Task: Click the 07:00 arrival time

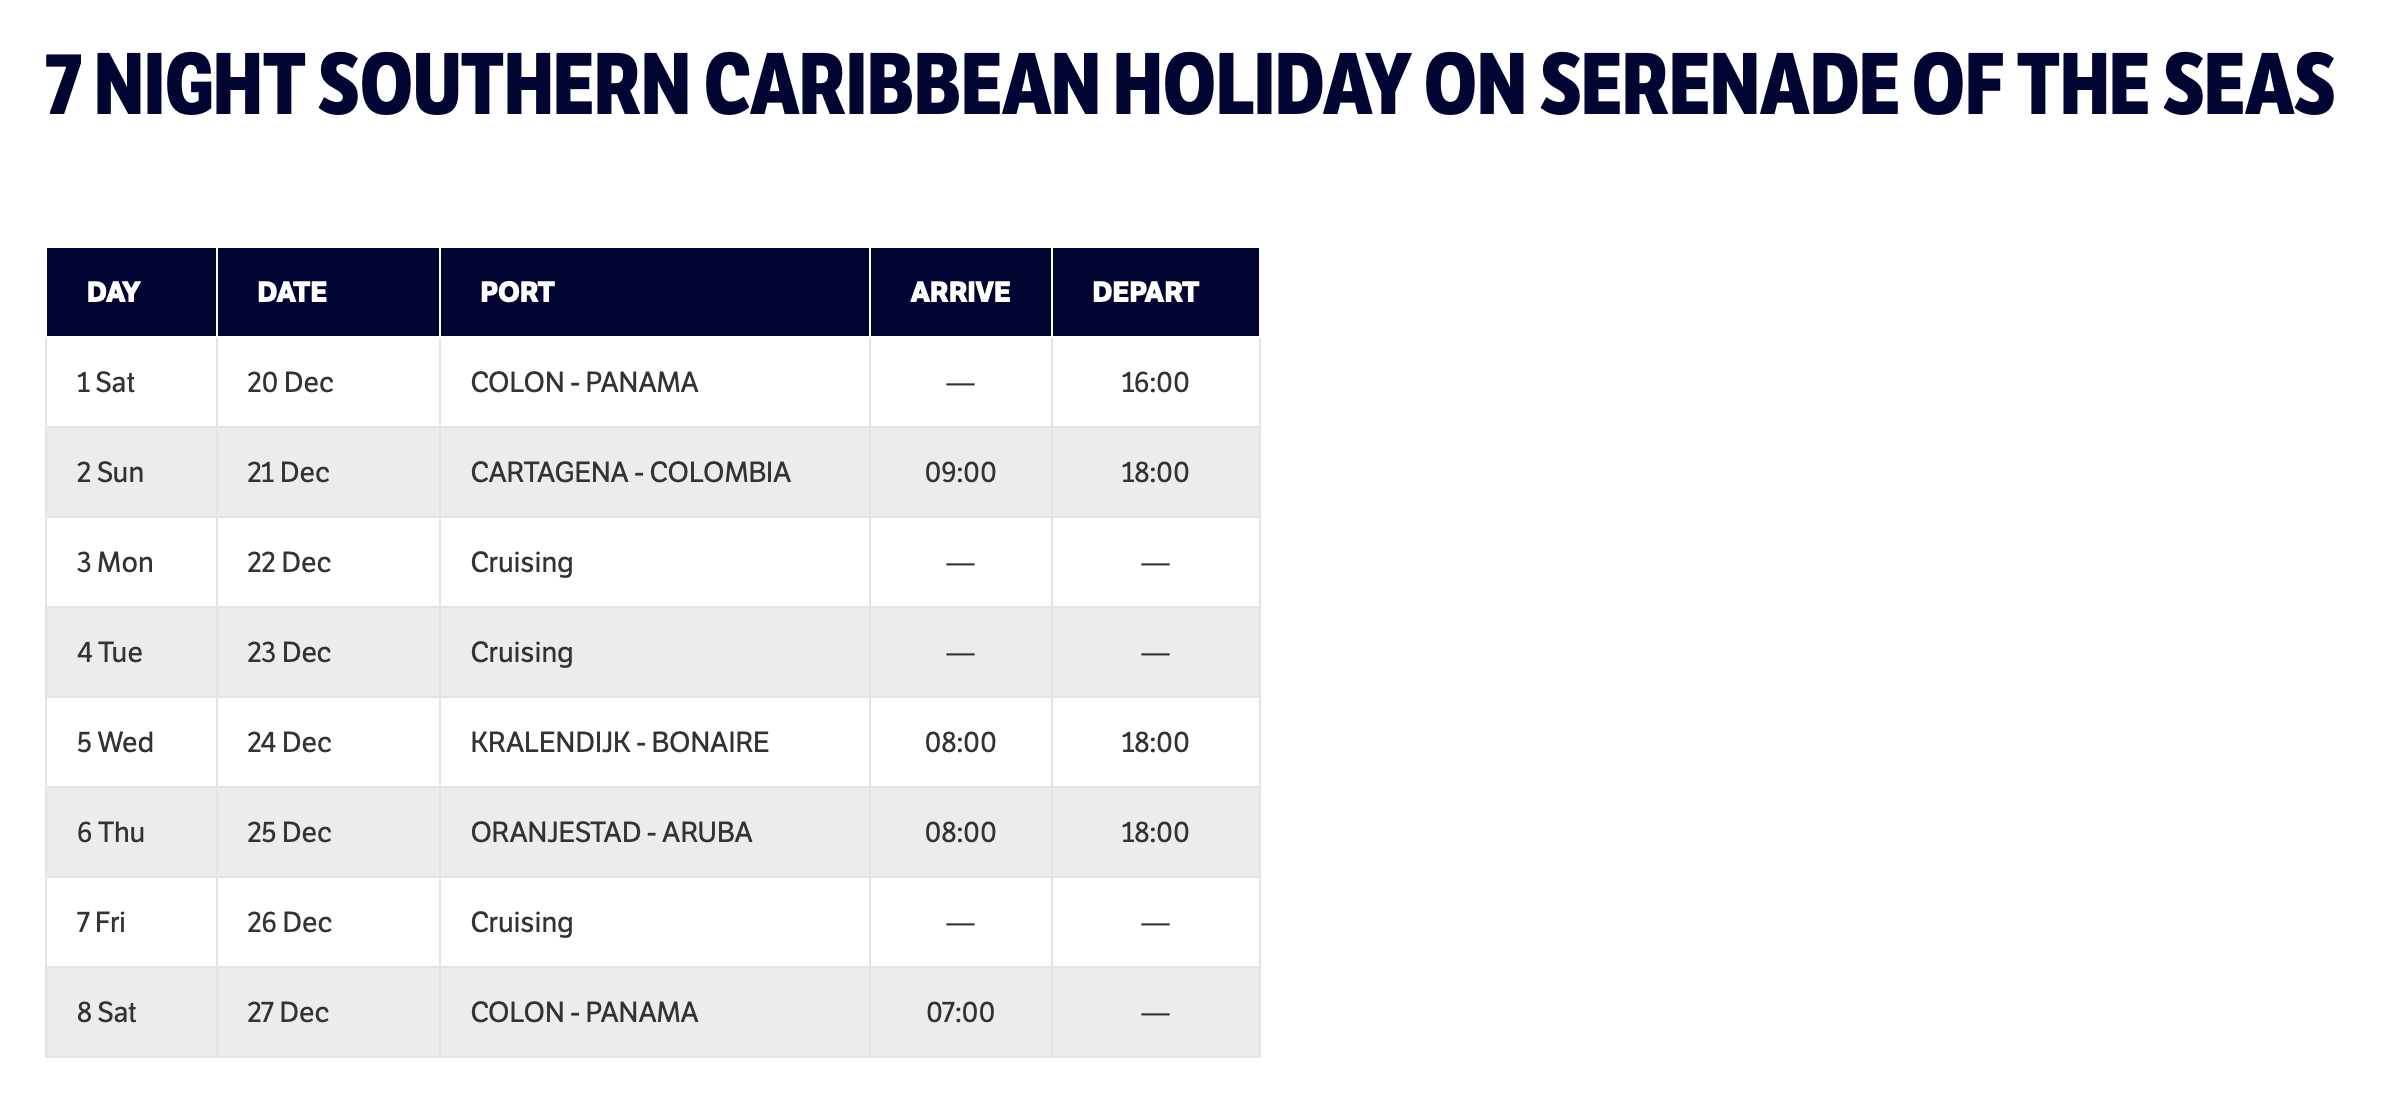Action: (960, 1013)
